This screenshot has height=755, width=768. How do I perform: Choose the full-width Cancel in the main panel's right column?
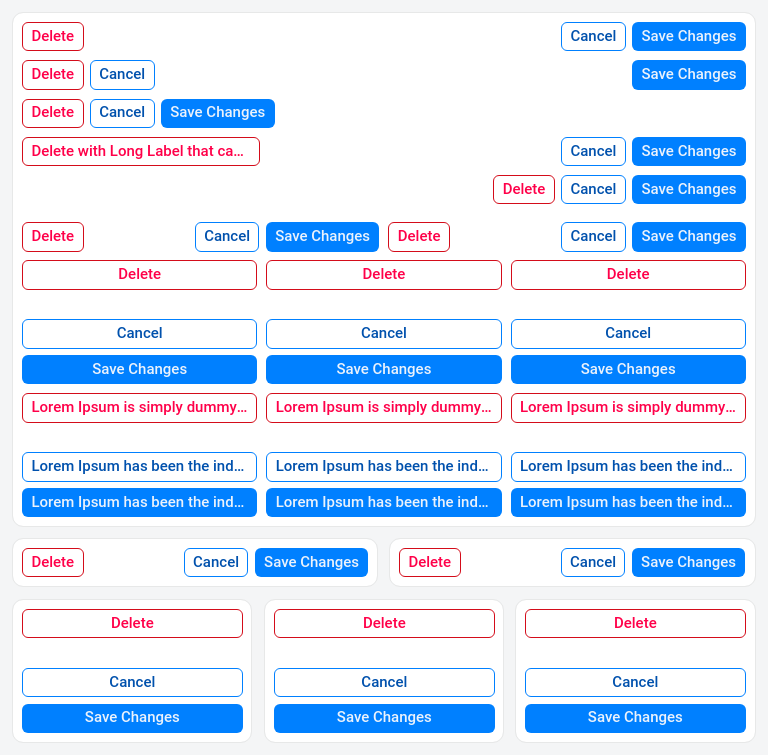pyautogui.click(x=628, y=333)
